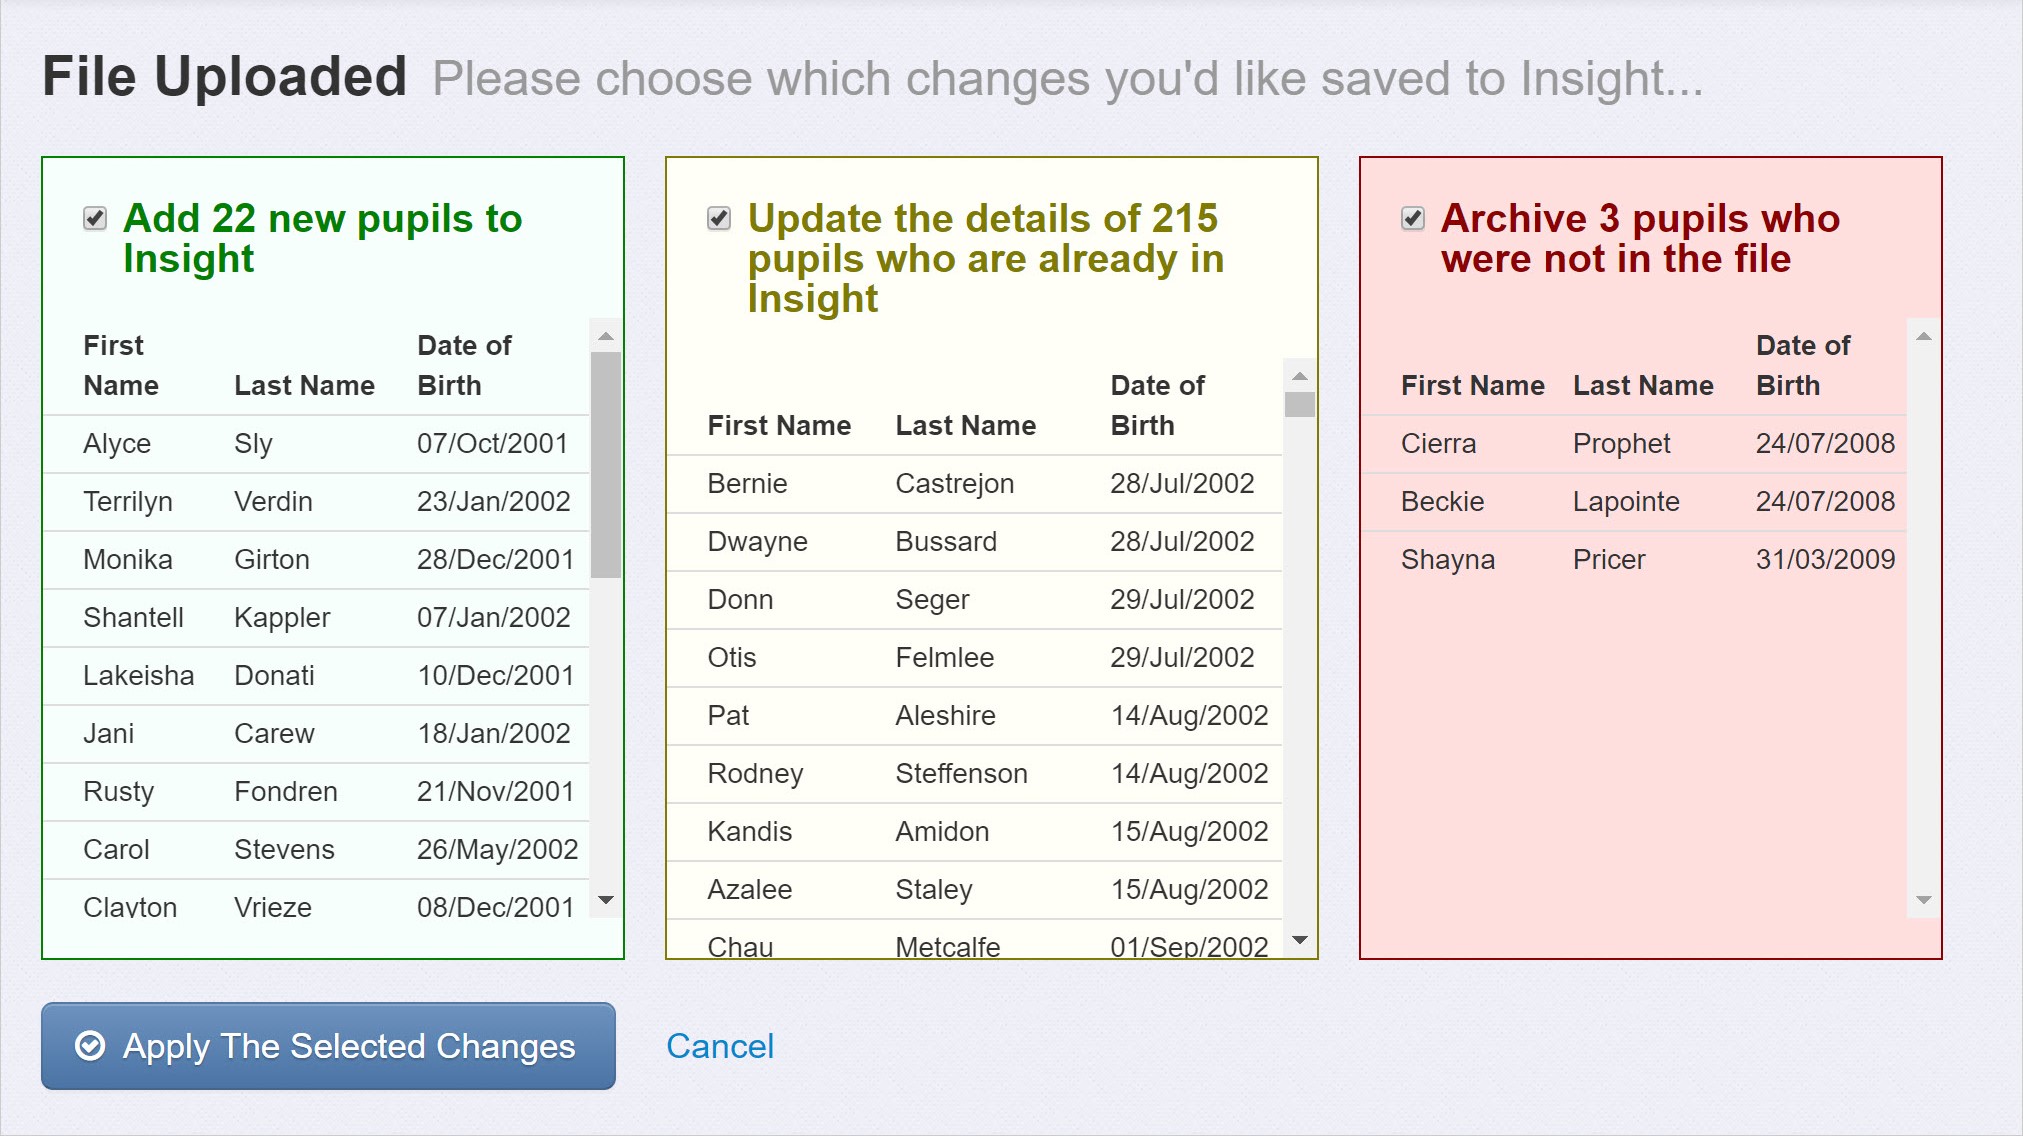Select first name 'Cierra'
Viewport: 2023px width, 1136px height.
coord(1438,443)
